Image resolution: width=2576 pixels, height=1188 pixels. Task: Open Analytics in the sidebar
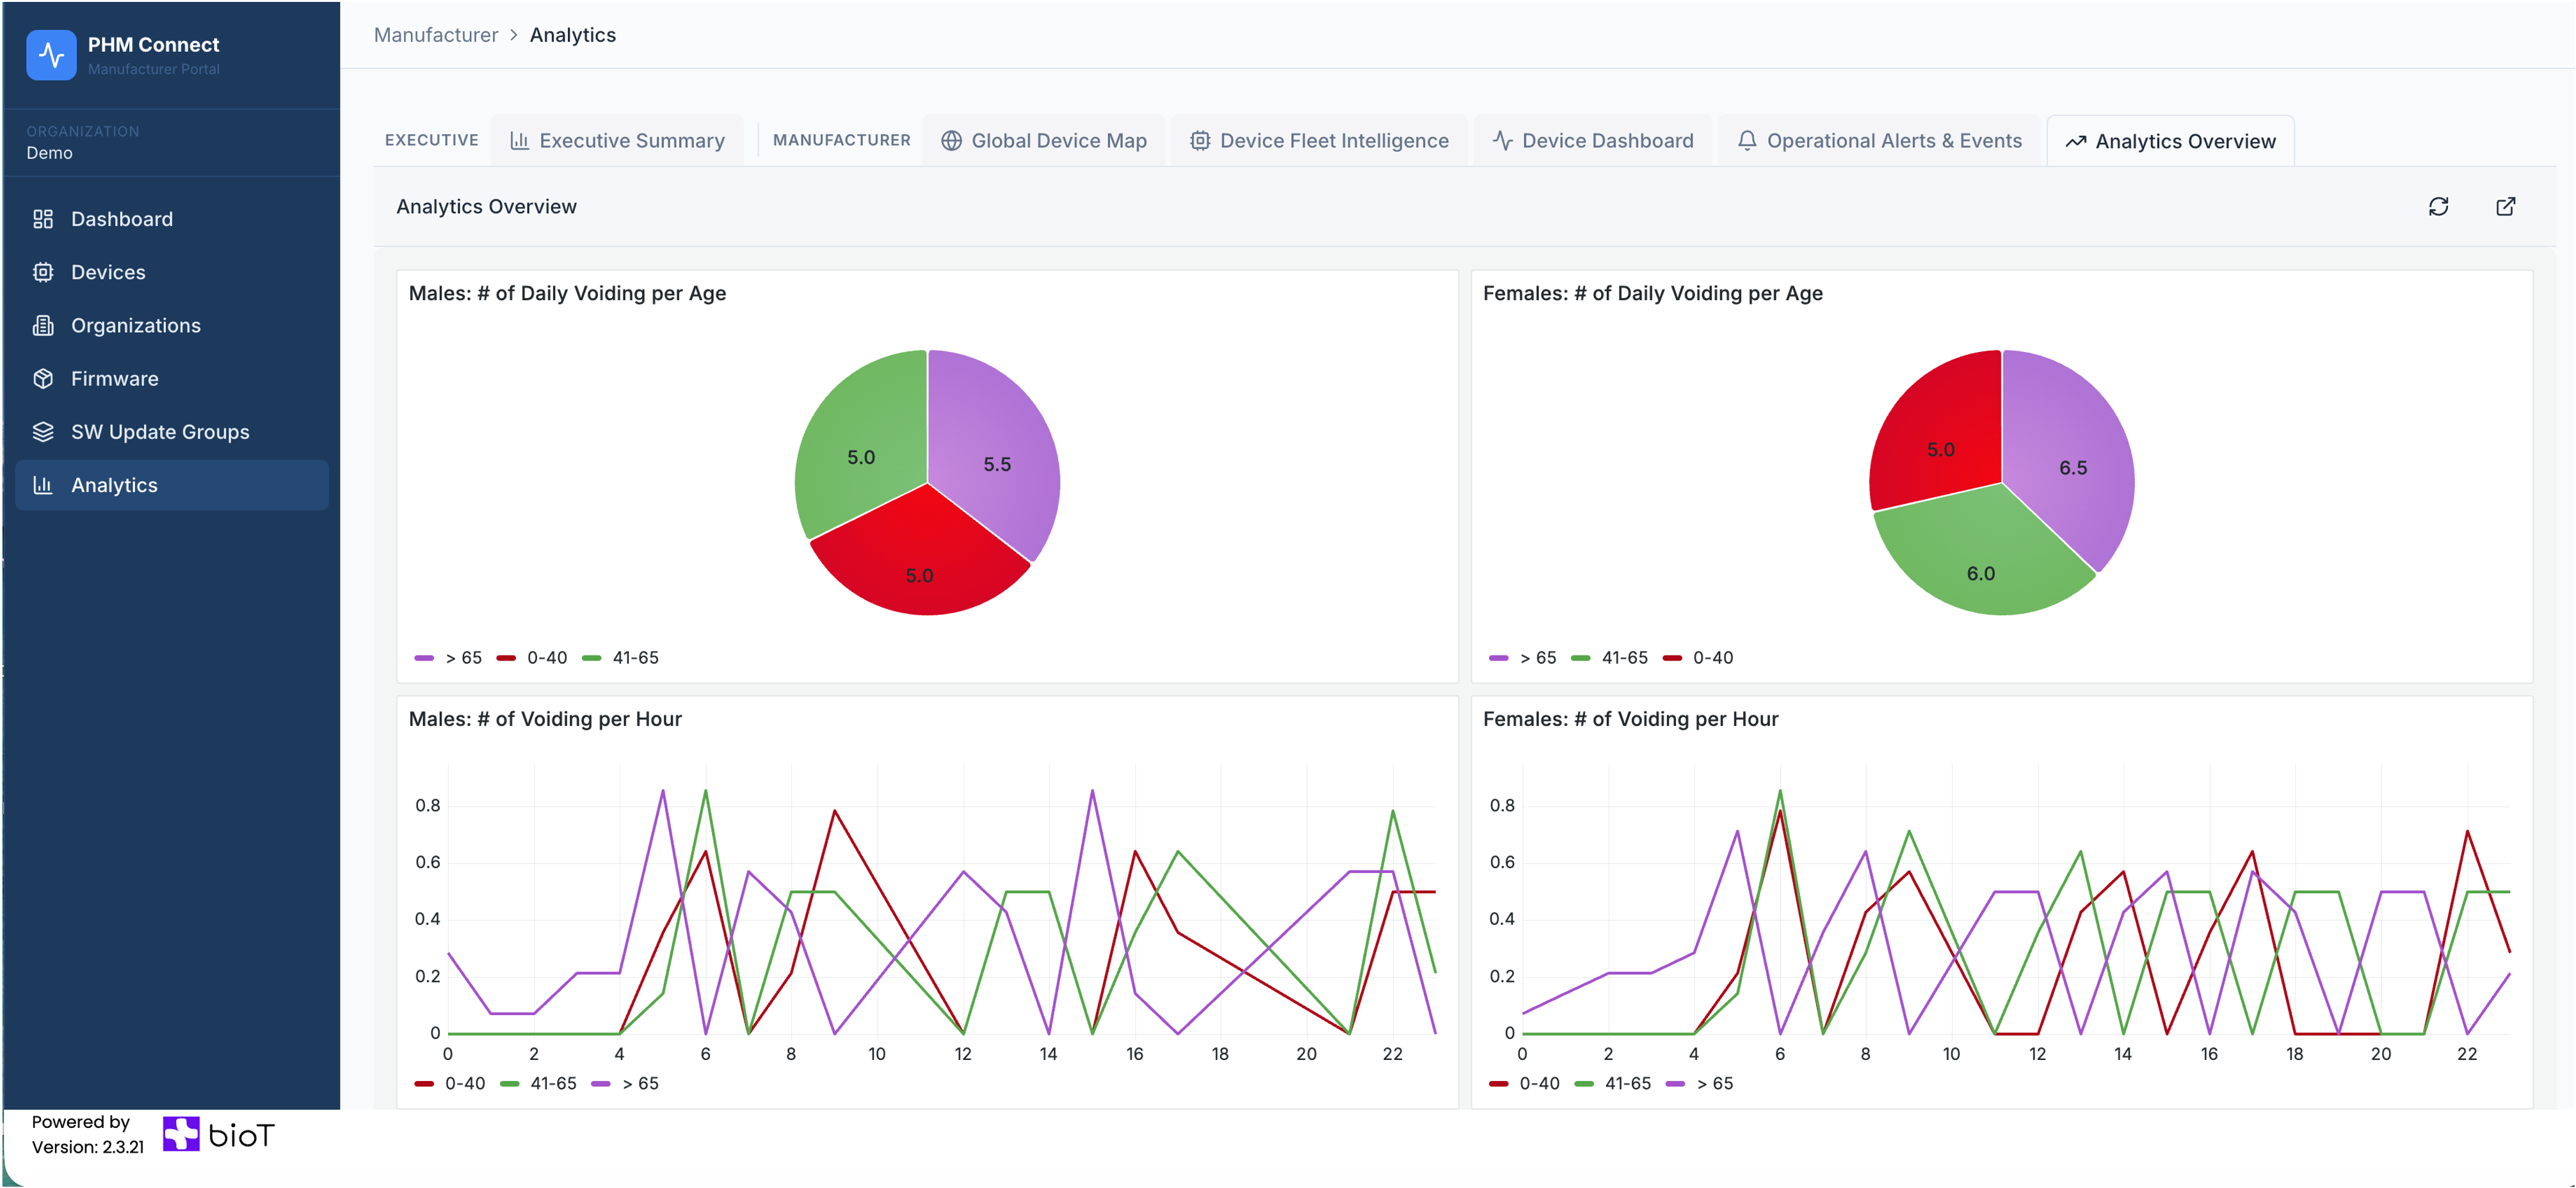point(114,485)
